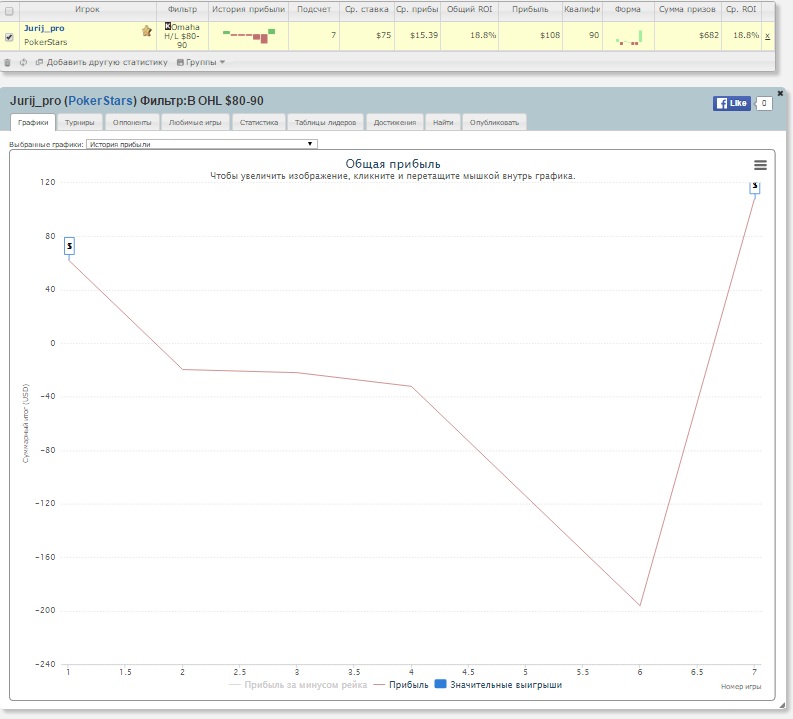Uncheck the Jurij_pro row checkbox
The height and width of the screenshot is (719, 793).
9,37
